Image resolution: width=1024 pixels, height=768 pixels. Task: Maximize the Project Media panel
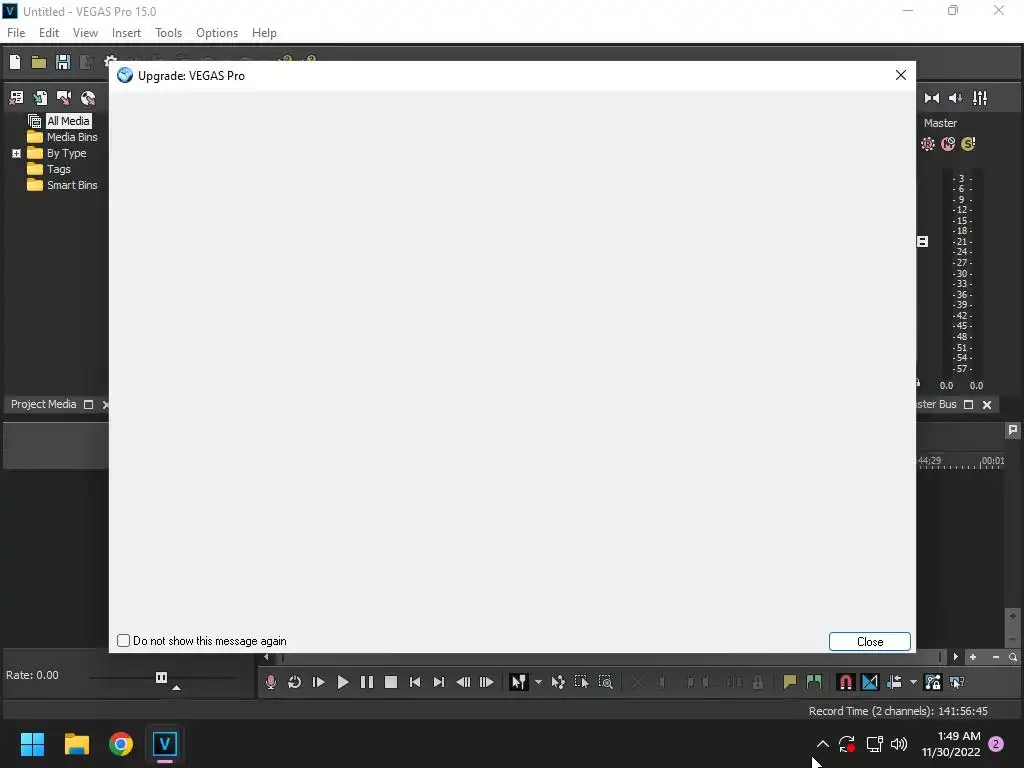tap(89, 405)
